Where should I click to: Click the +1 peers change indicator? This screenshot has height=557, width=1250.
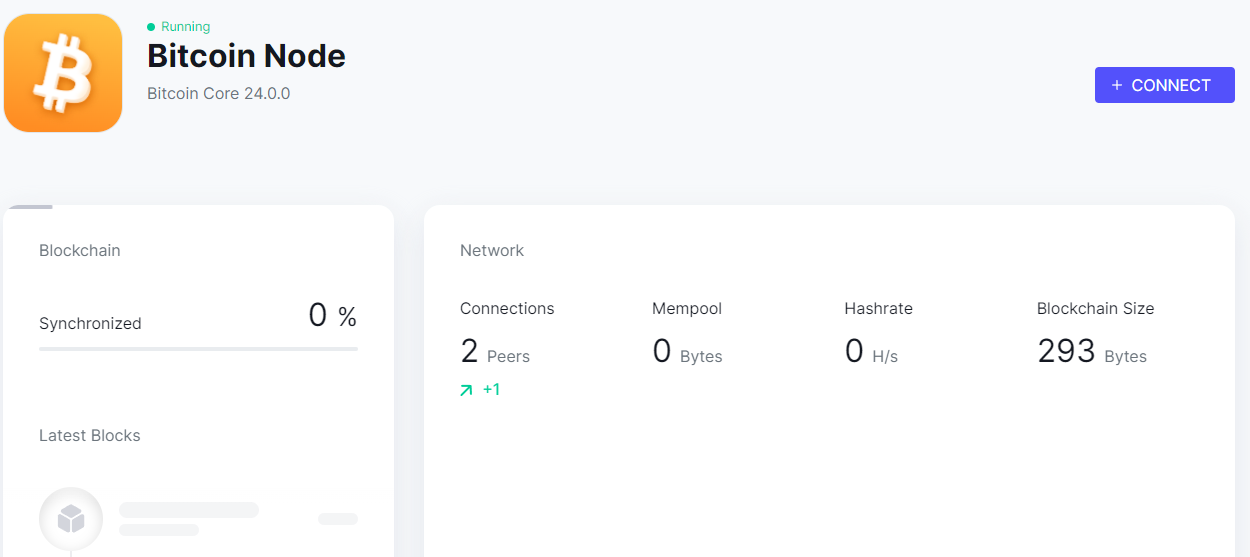[491, 390]
